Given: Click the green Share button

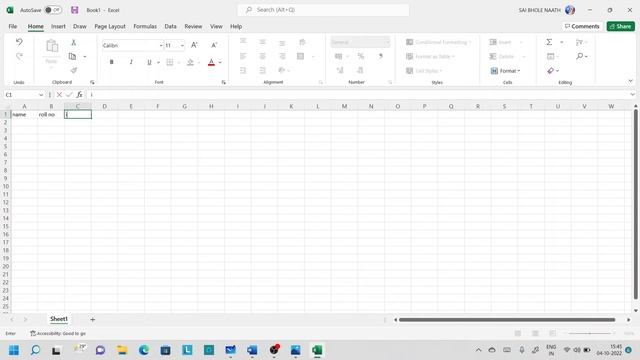Looking at the screenshot, I should (x=620, y=26).
